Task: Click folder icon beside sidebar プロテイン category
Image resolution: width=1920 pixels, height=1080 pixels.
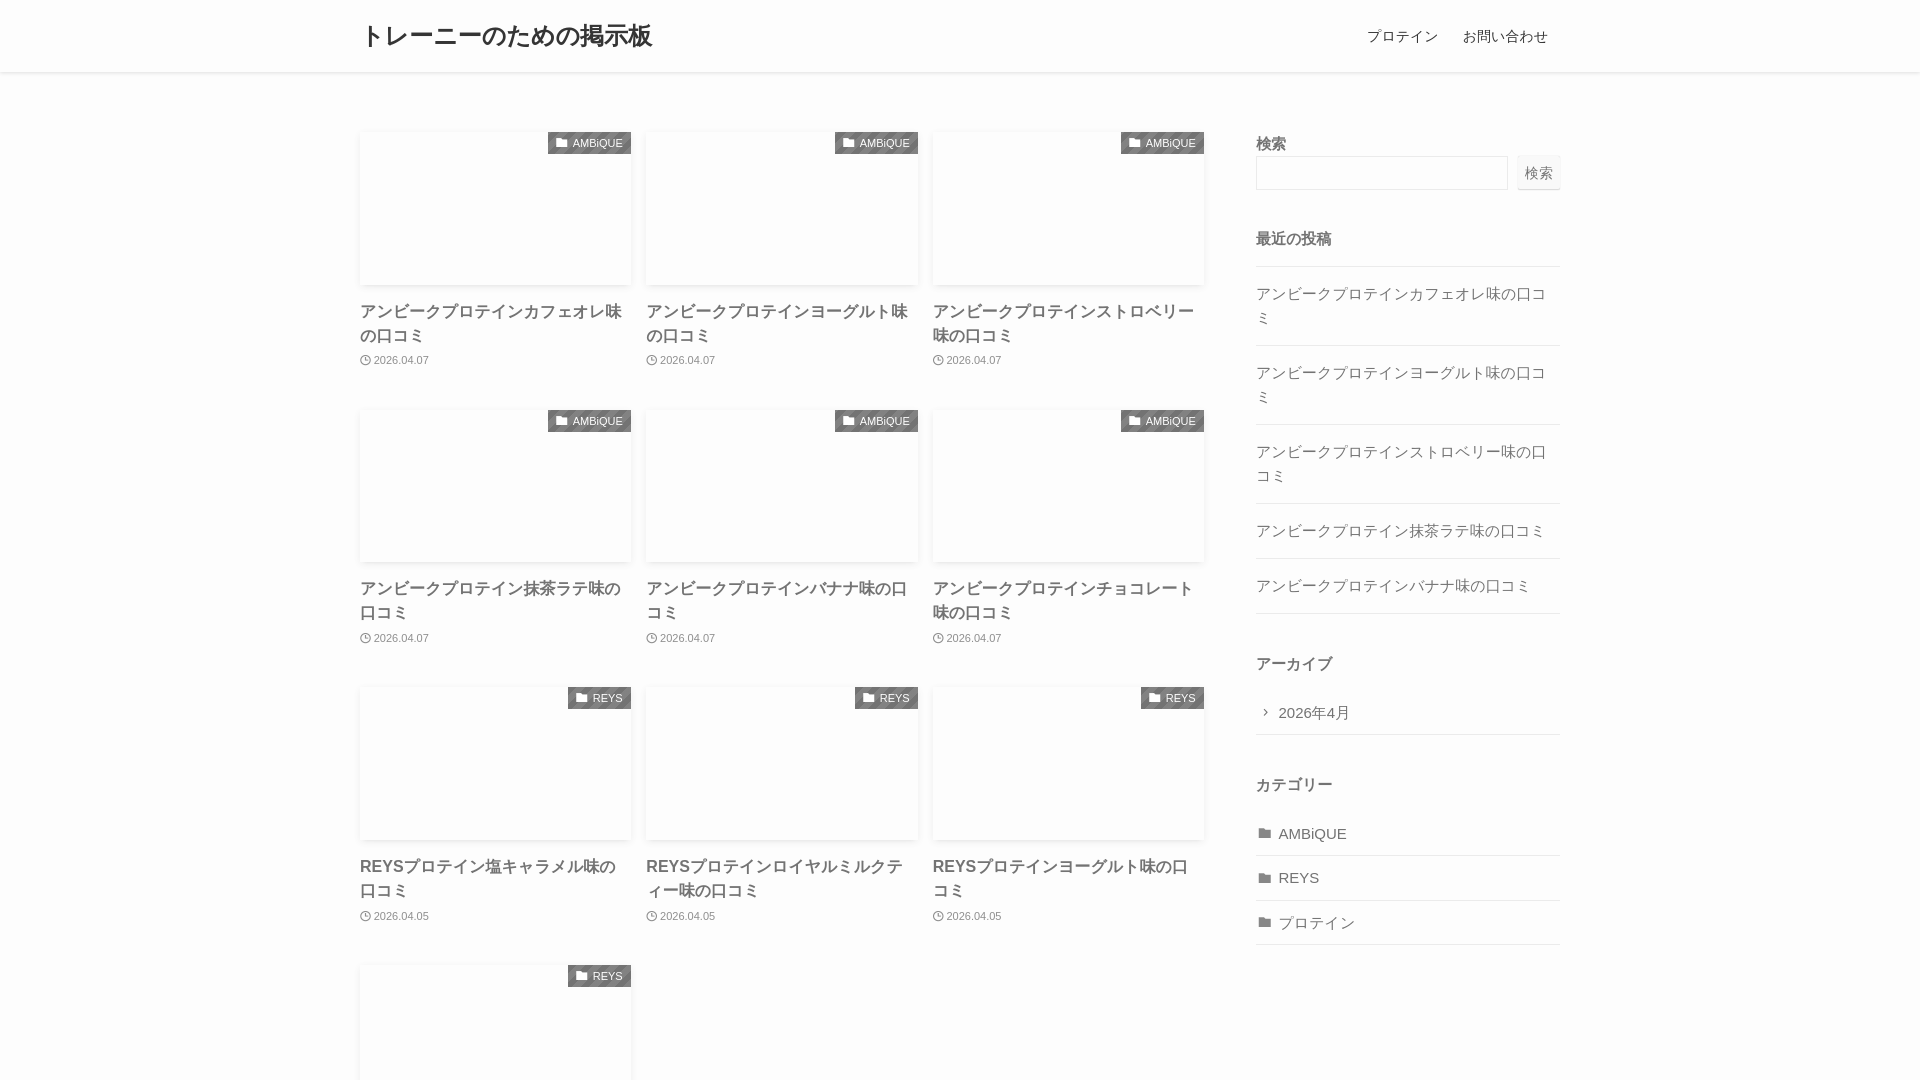Action: (x=1265, y=923)
